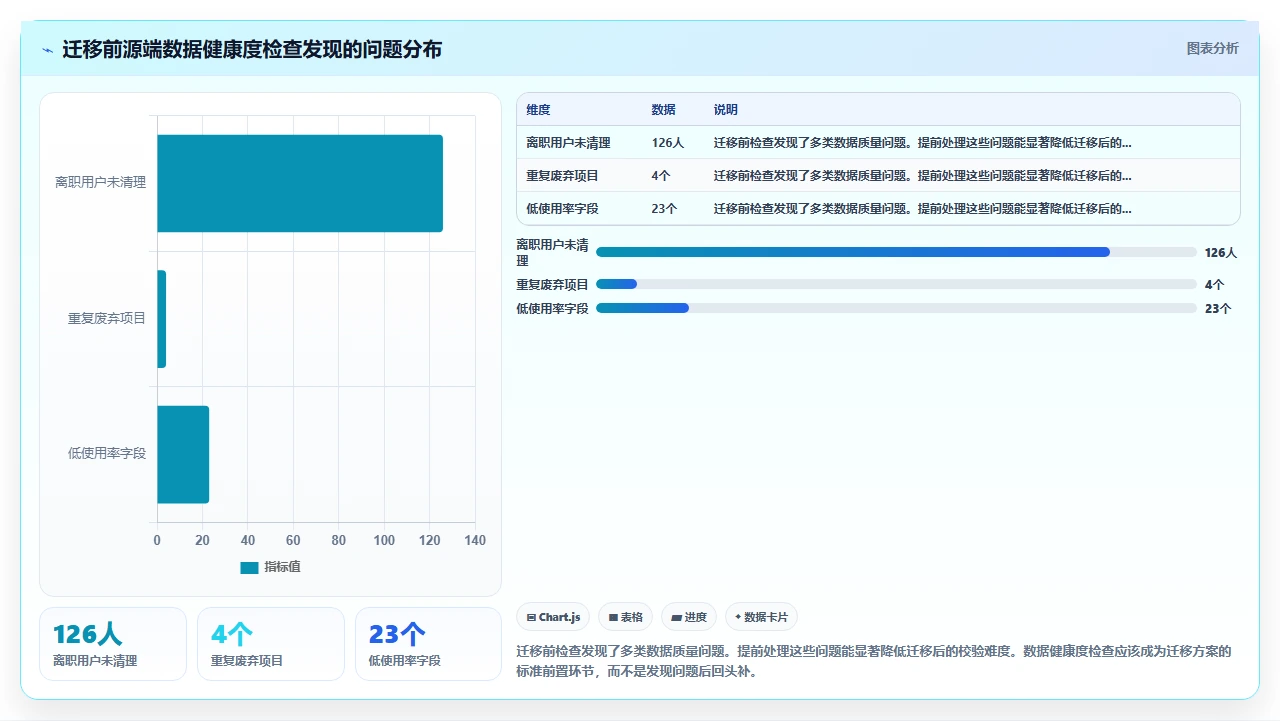Viewport: 1280px width, 721px height.
Task: Click the 低使用率字段 progress bar
Action: [x=896, y=308]
